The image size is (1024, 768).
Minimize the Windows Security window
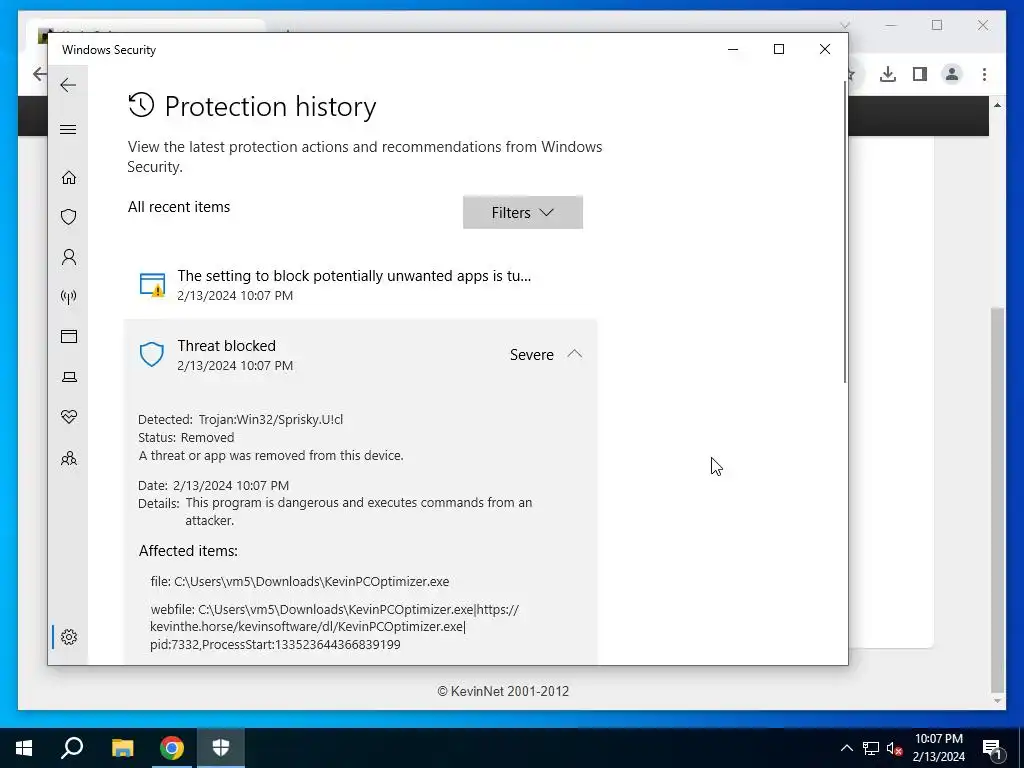coord(733,50)
